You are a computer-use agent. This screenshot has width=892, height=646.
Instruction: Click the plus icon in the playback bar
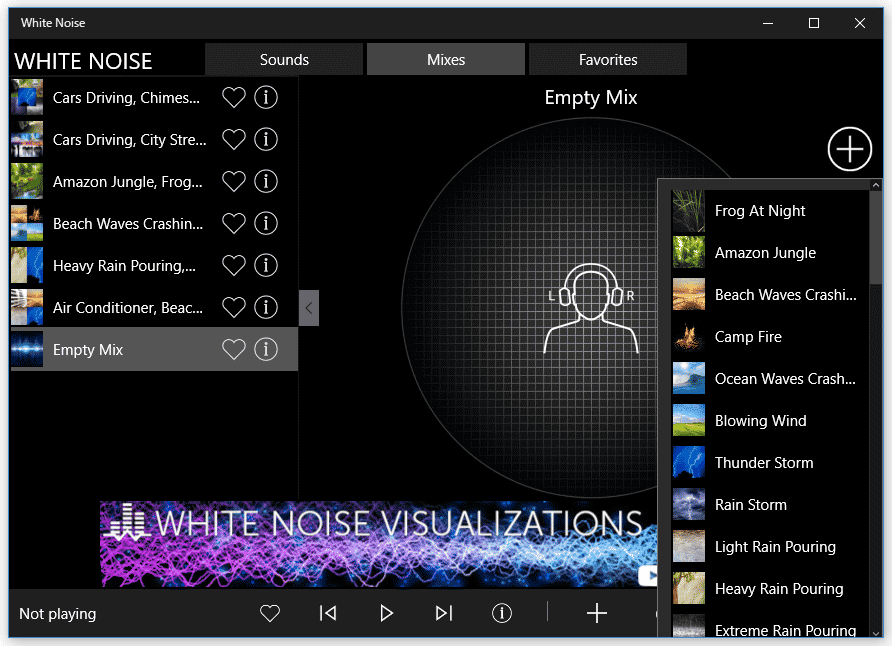[x=597, y=613]
